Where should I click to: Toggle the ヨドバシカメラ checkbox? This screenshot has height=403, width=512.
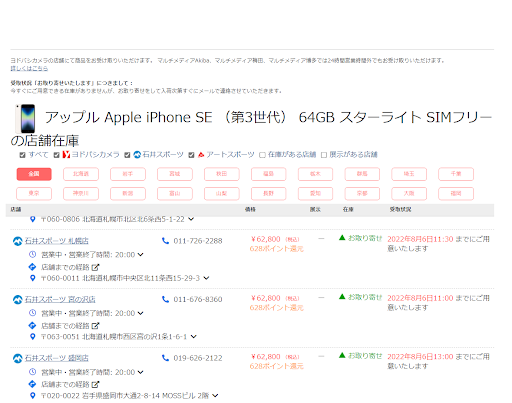[x=56, y=155]
